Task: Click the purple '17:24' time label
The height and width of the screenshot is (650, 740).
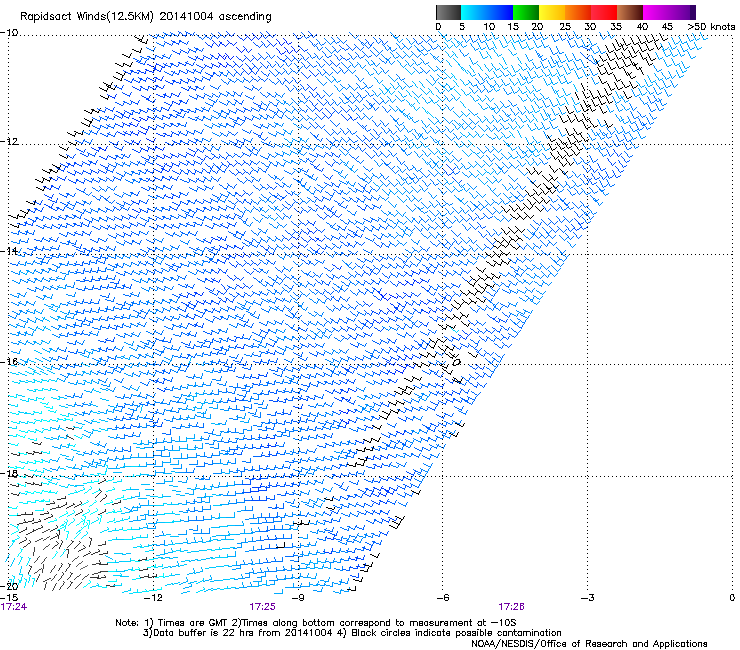Action: click(x=14, y=607)
